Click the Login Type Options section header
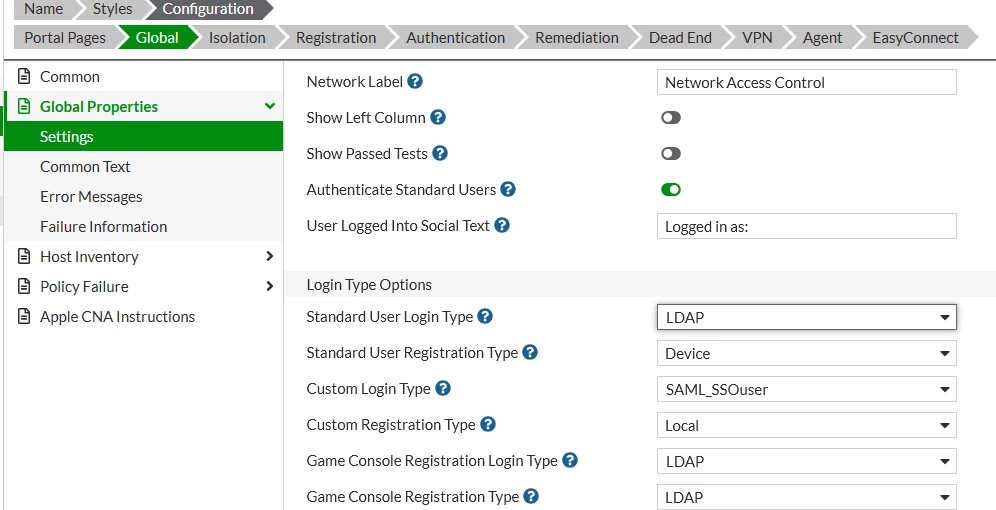This screenshot has width=996, height=510. tap(640, 285)
